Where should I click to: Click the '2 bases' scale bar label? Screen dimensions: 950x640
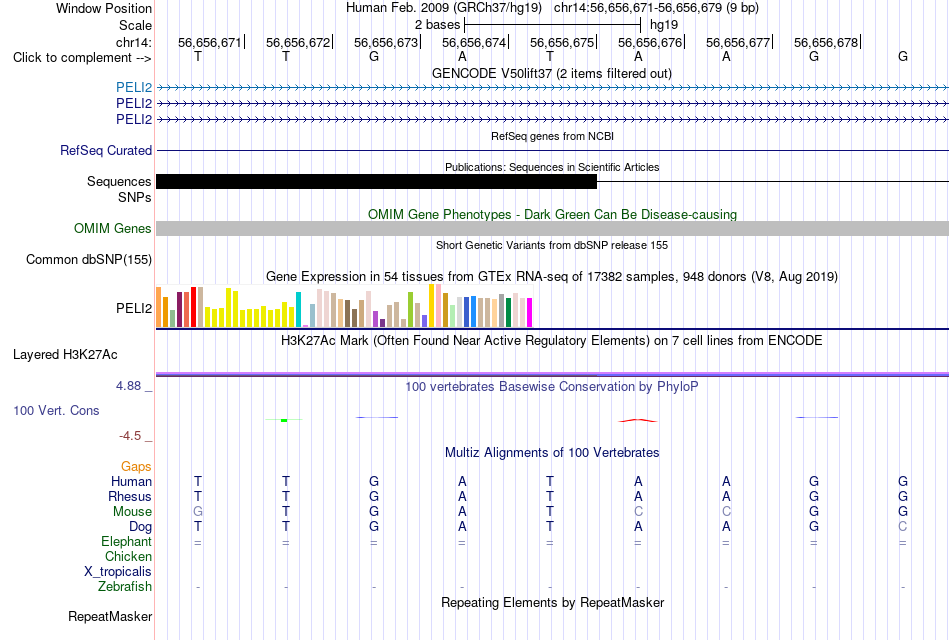(437, 25)
